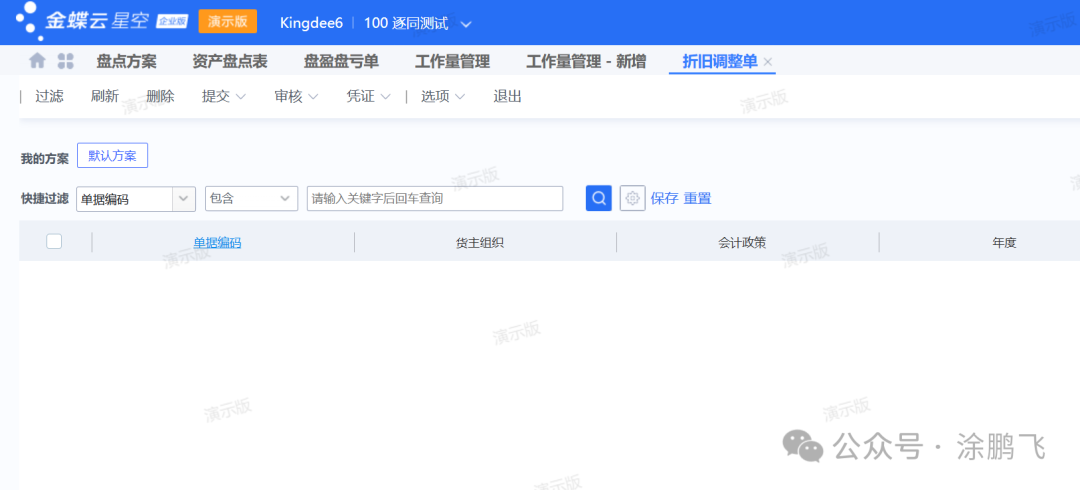Click the home icon in tab bar
Image resolution: width=1080 pixels, height=490 pixels.
37,61
